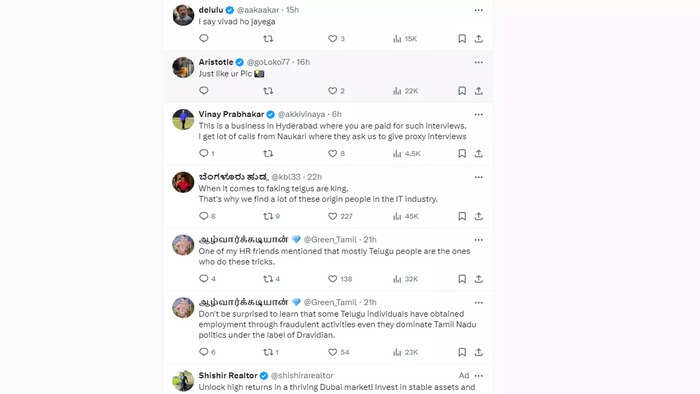Open more options on Vinay Prabhakar's tweet
Viewport: 700px width, 394px height.
tap(479, 115)
